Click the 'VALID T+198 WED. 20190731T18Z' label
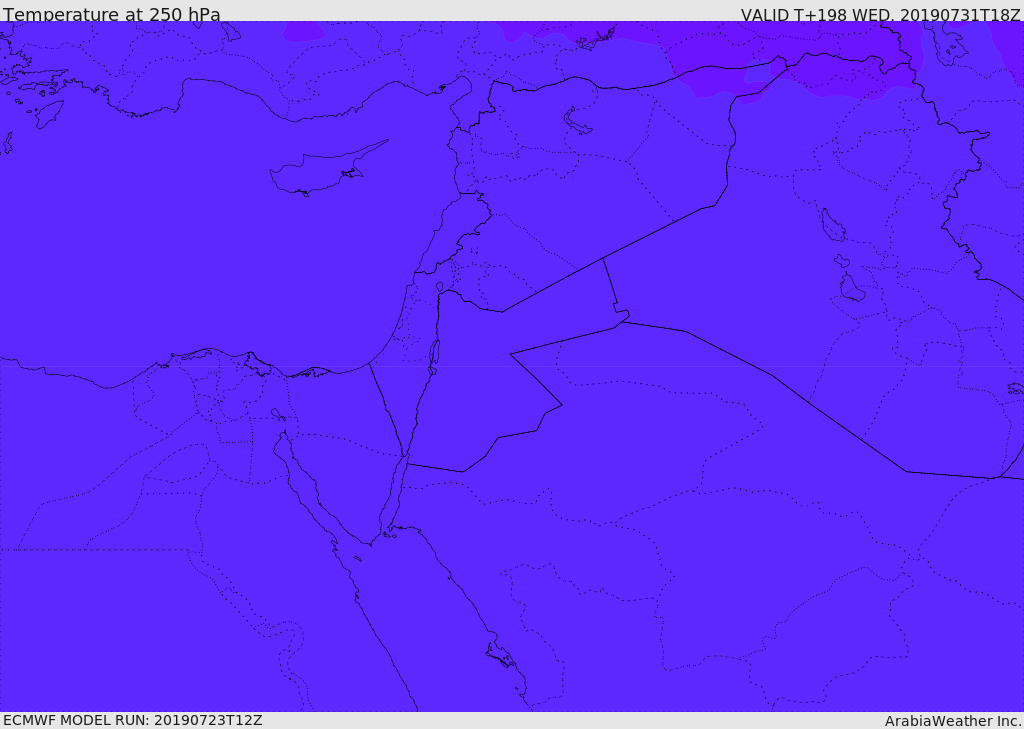 point(880,14)
